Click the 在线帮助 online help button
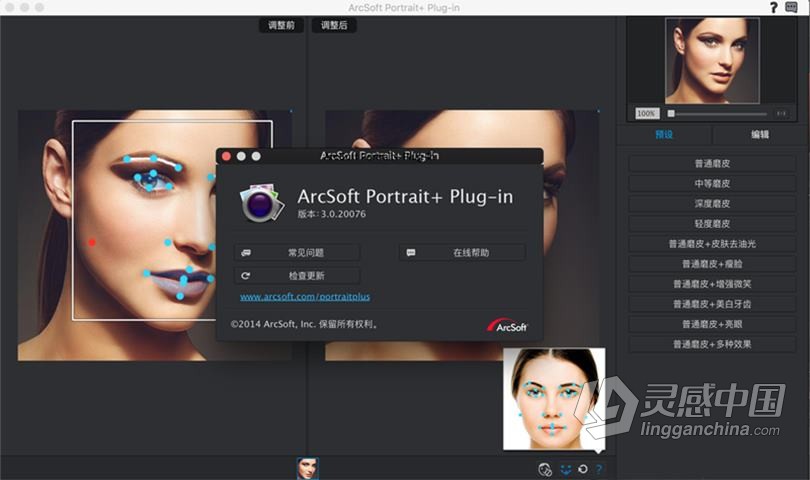The width and height of the screenshot is (810, 480). coord(462,253)
